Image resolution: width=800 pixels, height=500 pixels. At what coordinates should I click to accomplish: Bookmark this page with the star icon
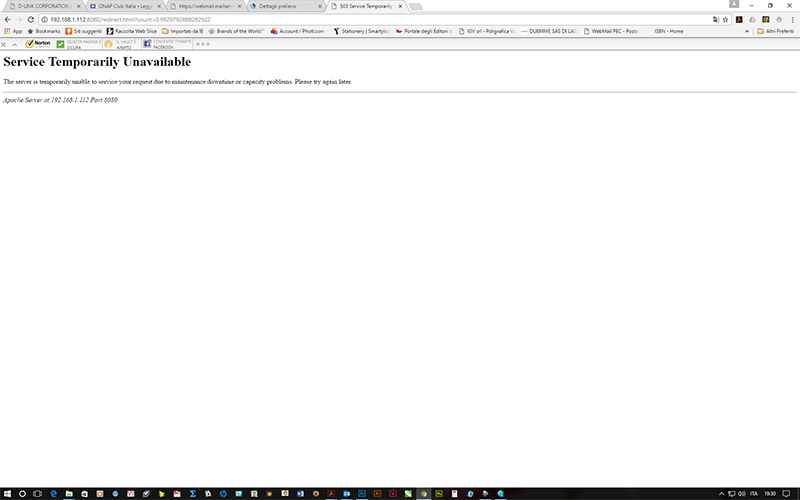725,19
